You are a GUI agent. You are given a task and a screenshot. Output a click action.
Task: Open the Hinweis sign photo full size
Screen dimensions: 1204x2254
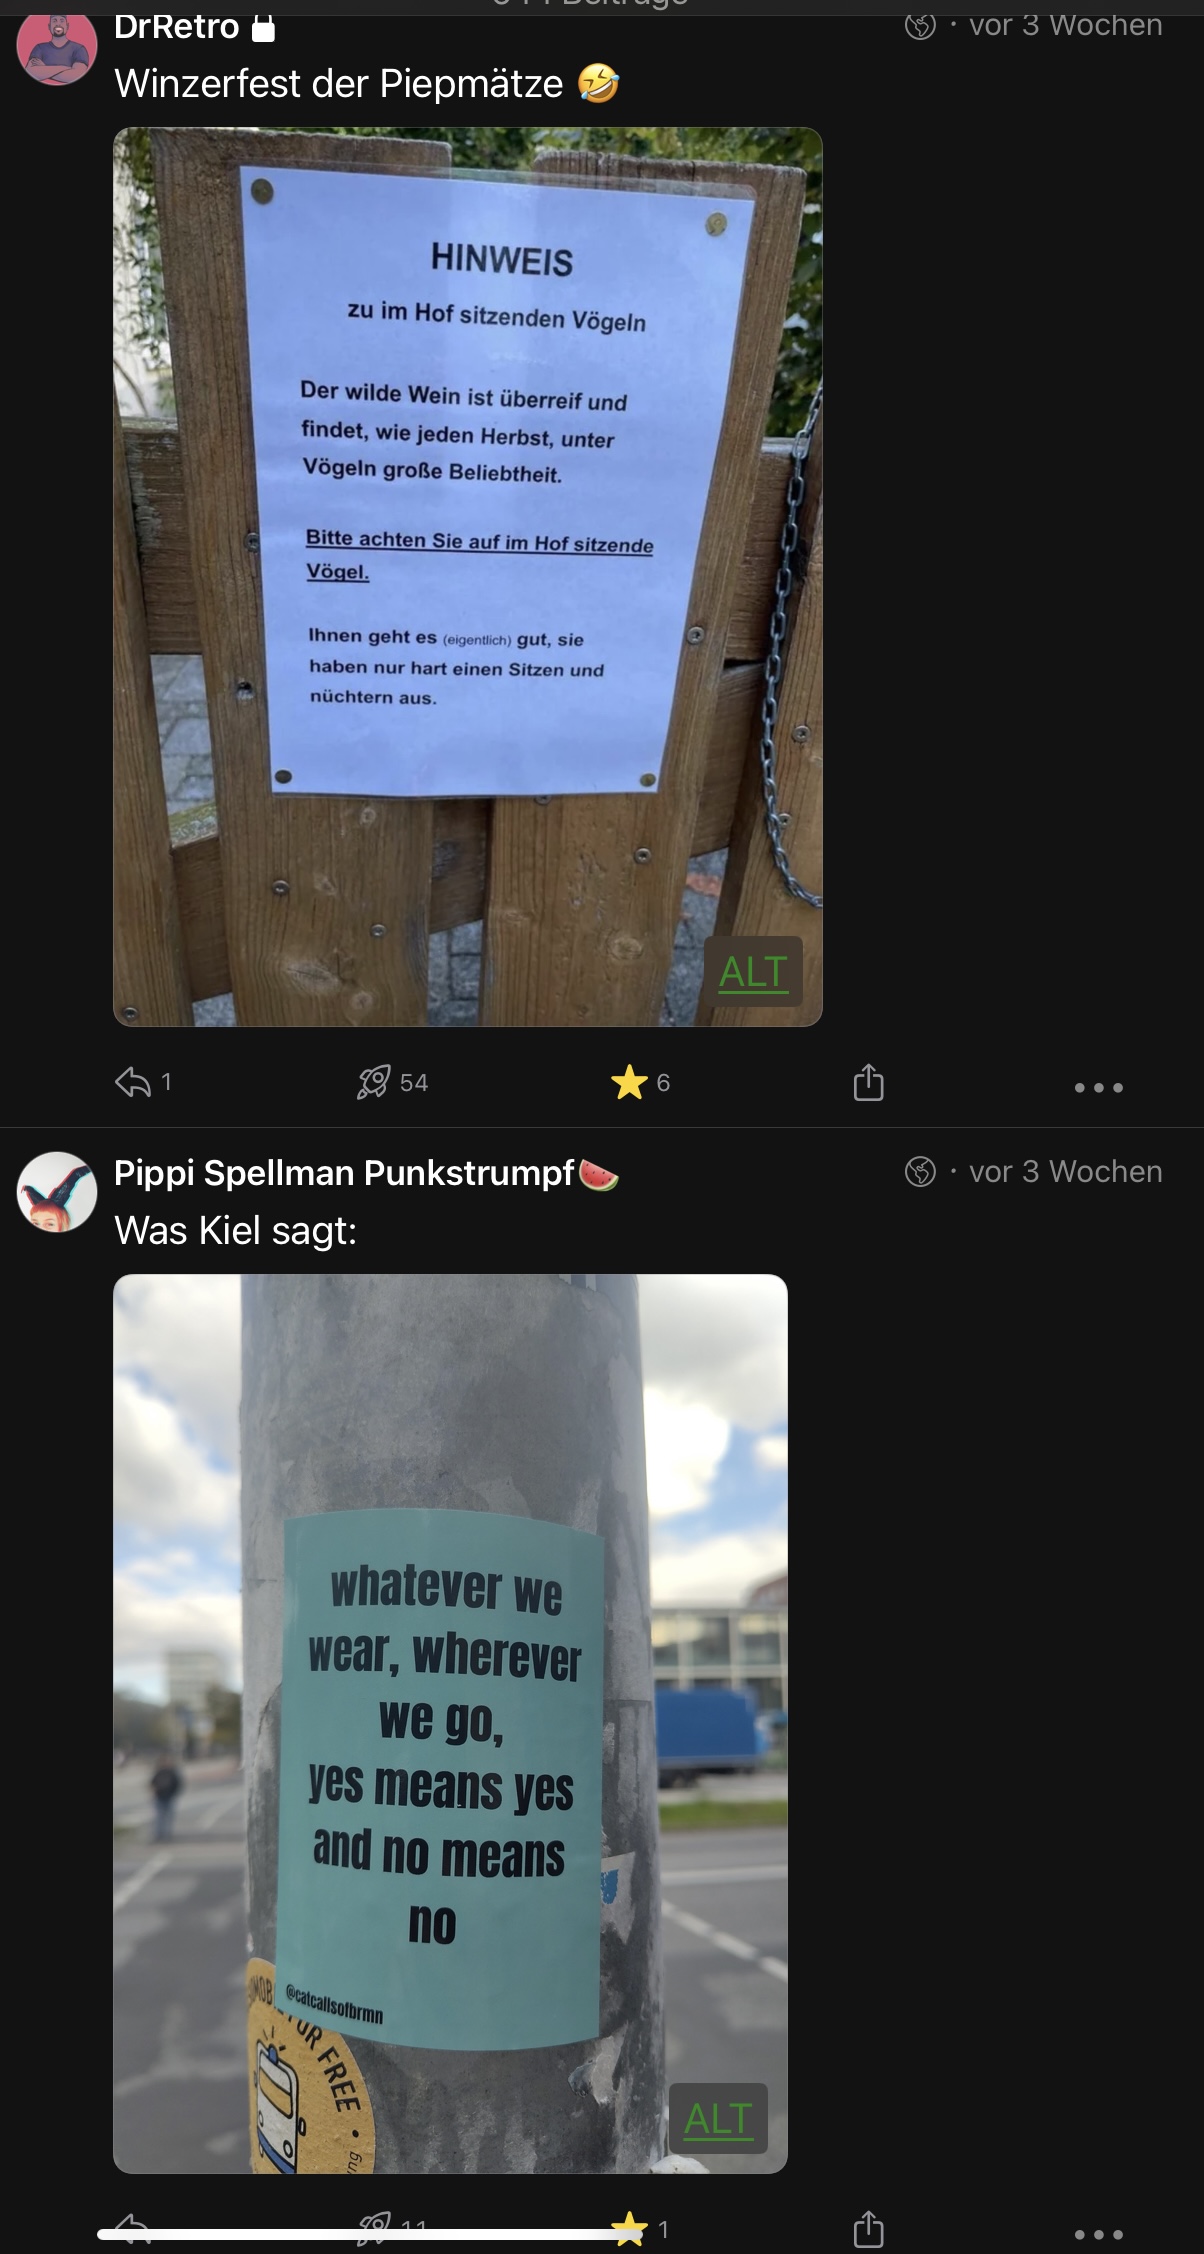click(468, 577)
